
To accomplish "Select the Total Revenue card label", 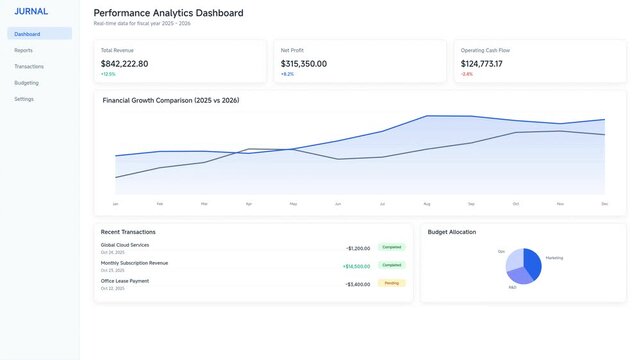I will (x=117, y=50).
